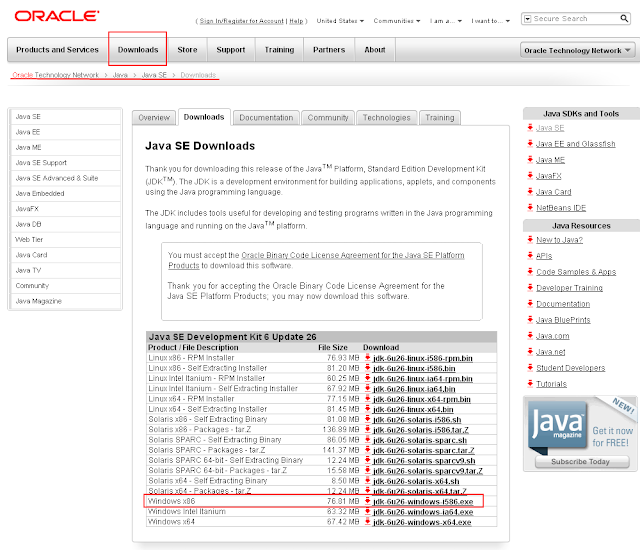640x550 pixels.
Task: Click arrow icon beside NetBeans IDE
Action: point(530,207)
